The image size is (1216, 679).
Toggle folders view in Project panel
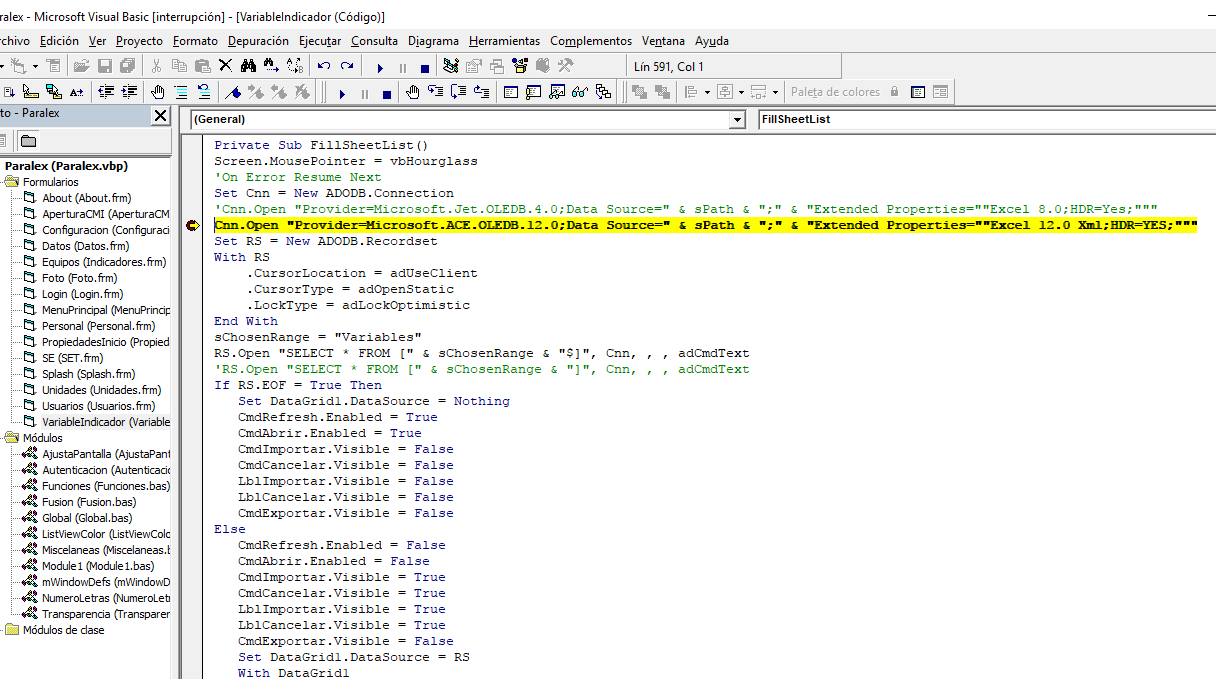(28, 141)
